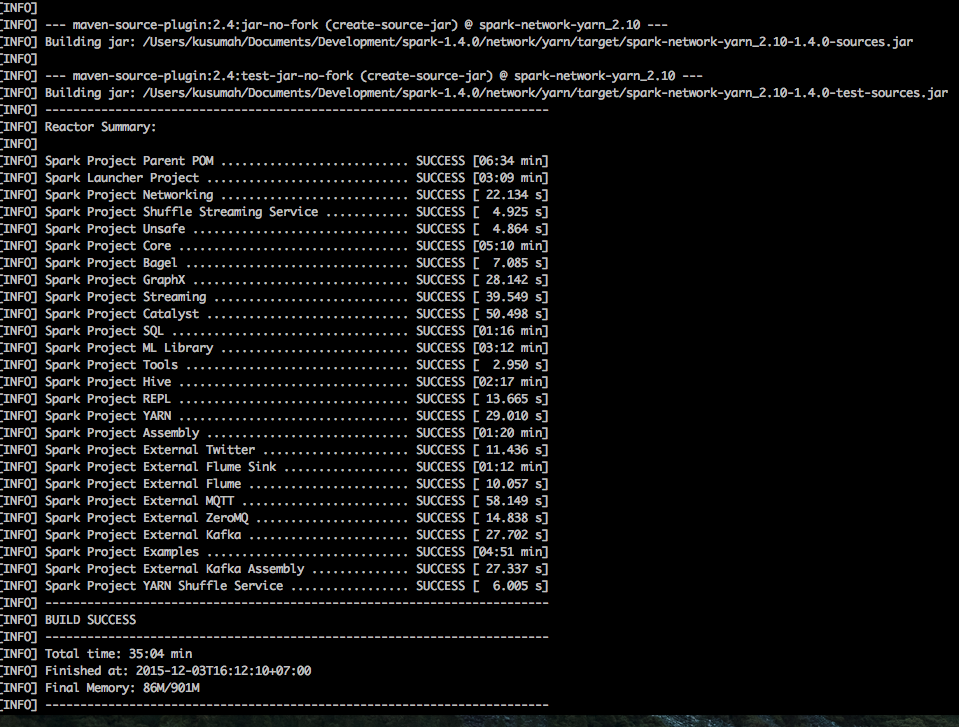Image resolution: width=959 pixels, height=727 pixels.
Task: Click the Spark Project External Twitter line
Action: (296, 450)
